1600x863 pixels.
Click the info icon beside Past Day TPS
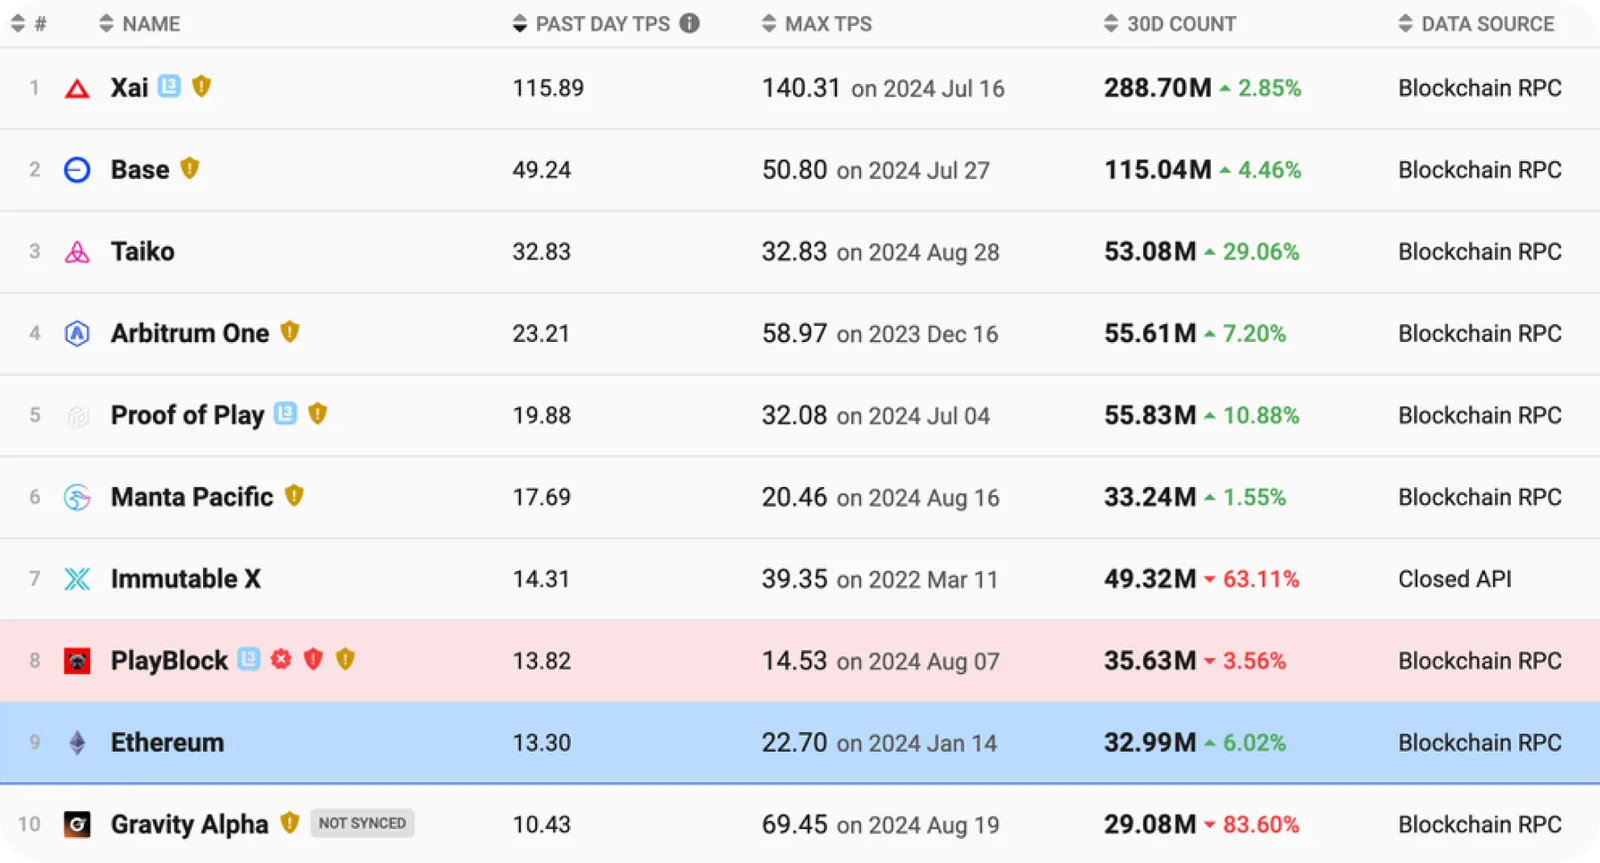coord(690,23)
